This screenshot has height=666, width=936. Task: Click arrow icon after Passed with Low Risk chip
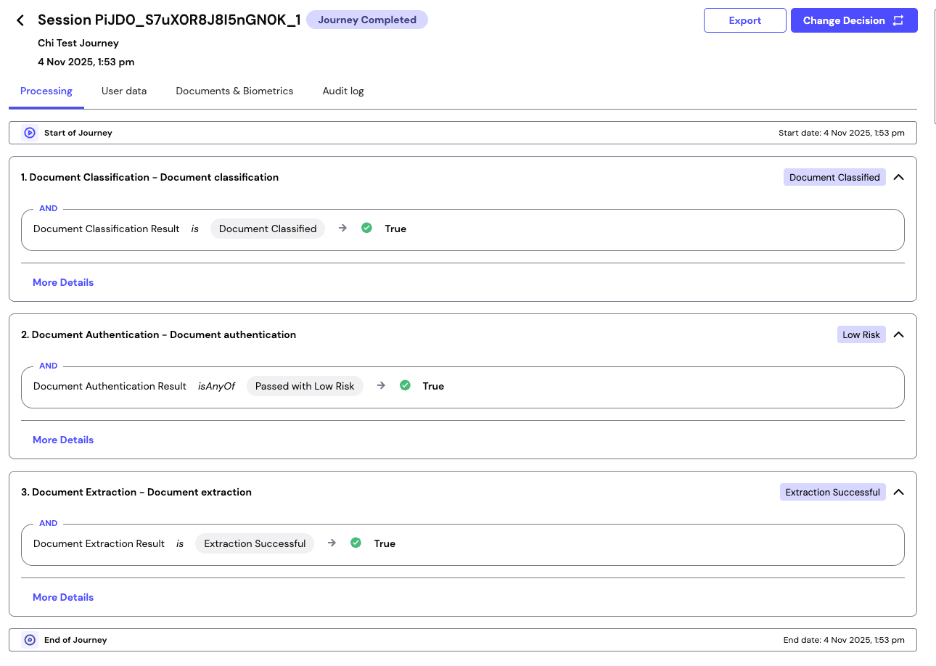click(381, 386)
